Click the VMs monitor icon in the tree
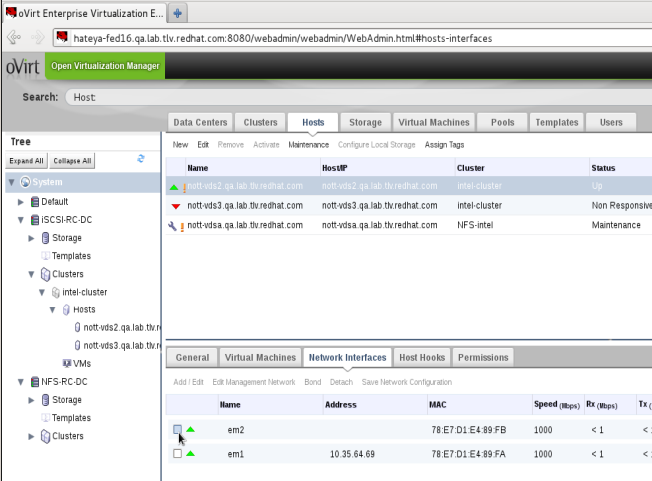Image resolution: width=652 pixels, height=481 pixels. pos(67,363)
